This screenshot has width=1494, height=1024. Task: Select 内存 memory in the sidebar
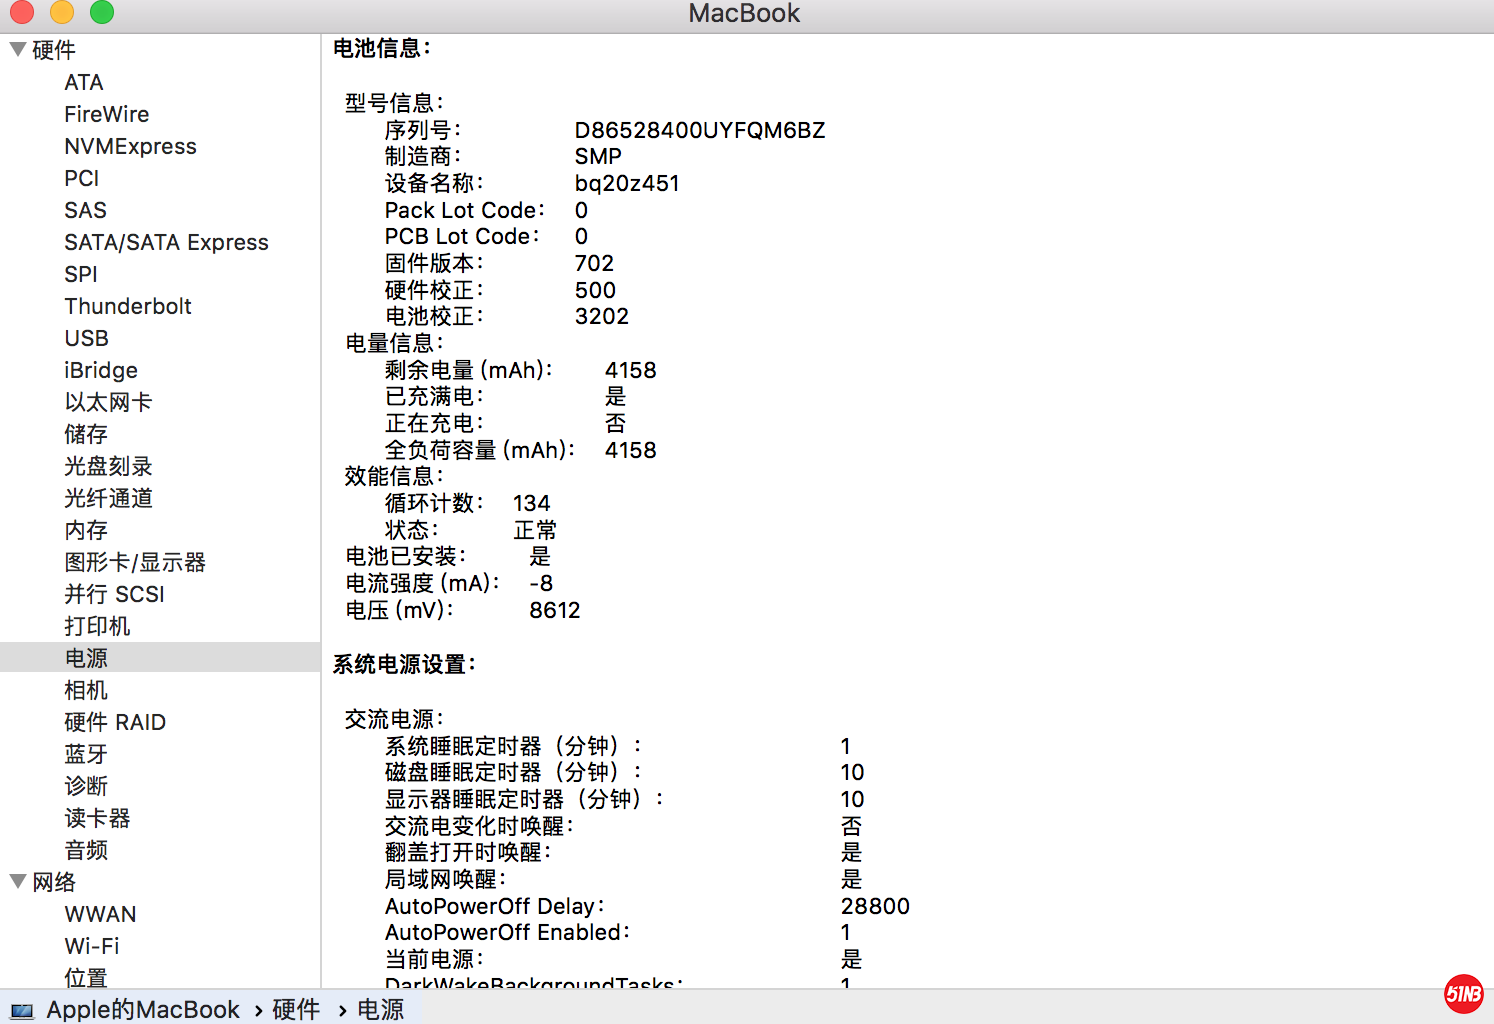(x=86, y=530)
